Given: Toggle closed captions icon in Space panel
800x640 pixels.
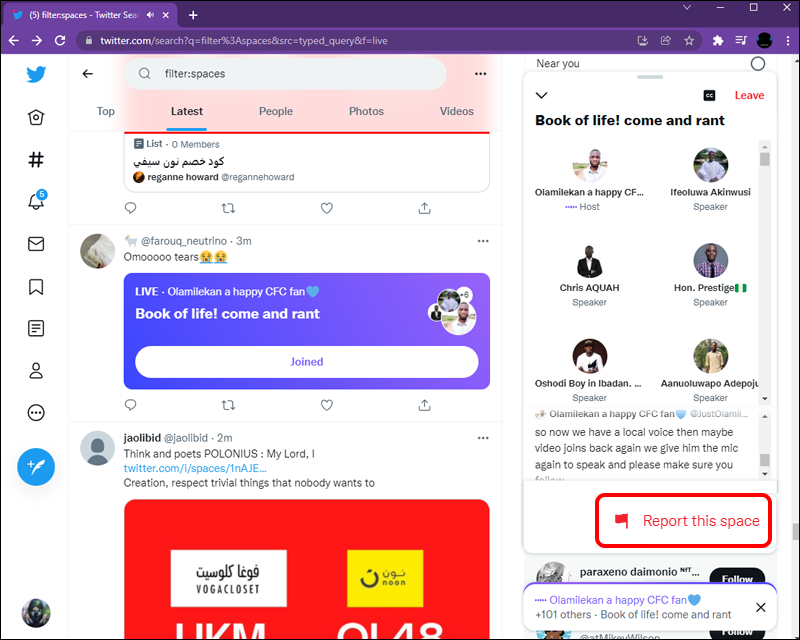Looking at the screenshot, I should 709,95.
